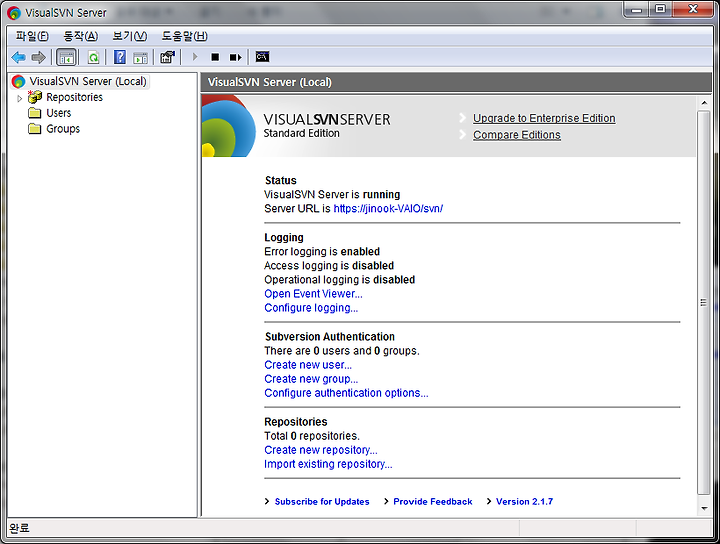Click the 'Logging' section heading
720x544 pixels.
tap(284, 237)
